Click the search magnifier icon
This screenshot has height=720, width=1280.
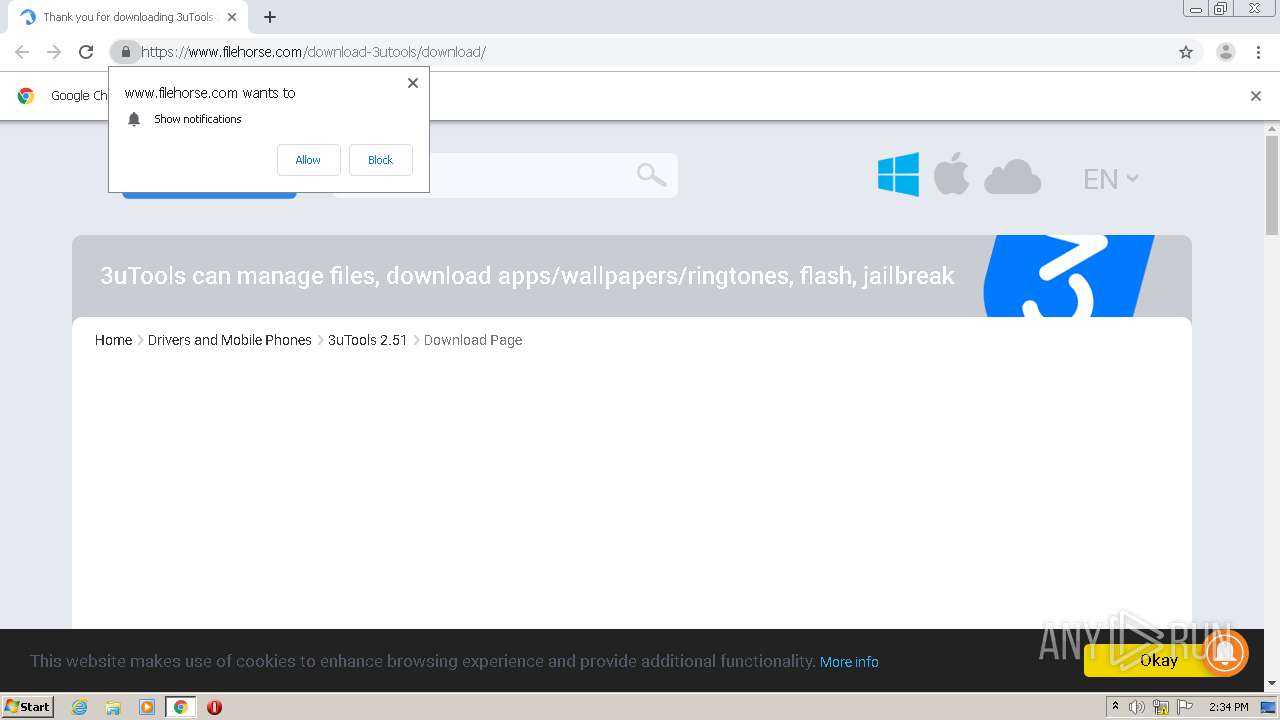pos(651,175)
